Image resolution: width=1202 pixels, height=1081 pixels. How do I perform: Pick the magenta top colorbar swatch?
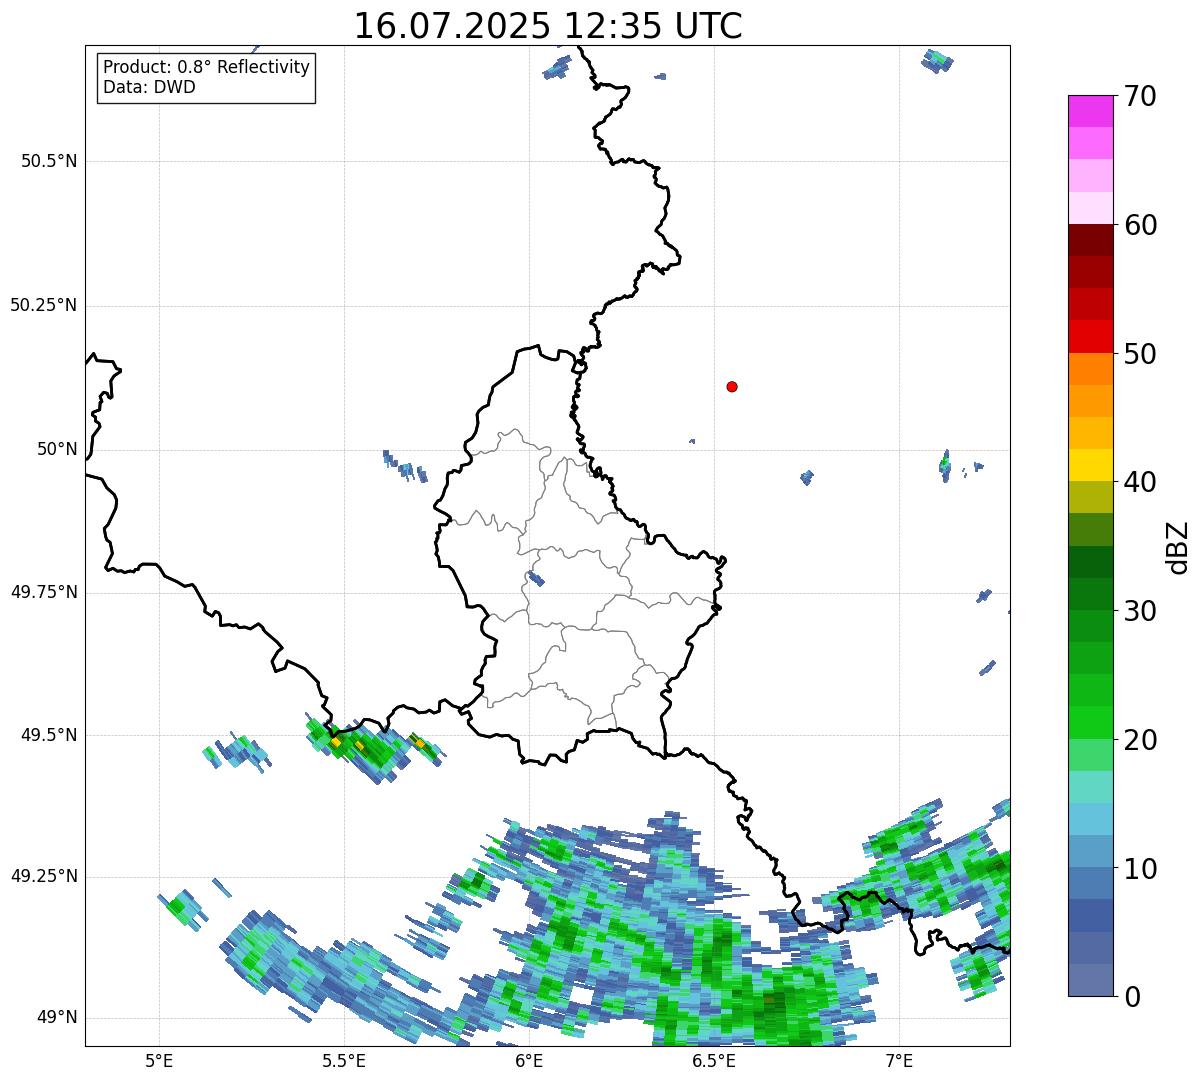point(1090,111)
